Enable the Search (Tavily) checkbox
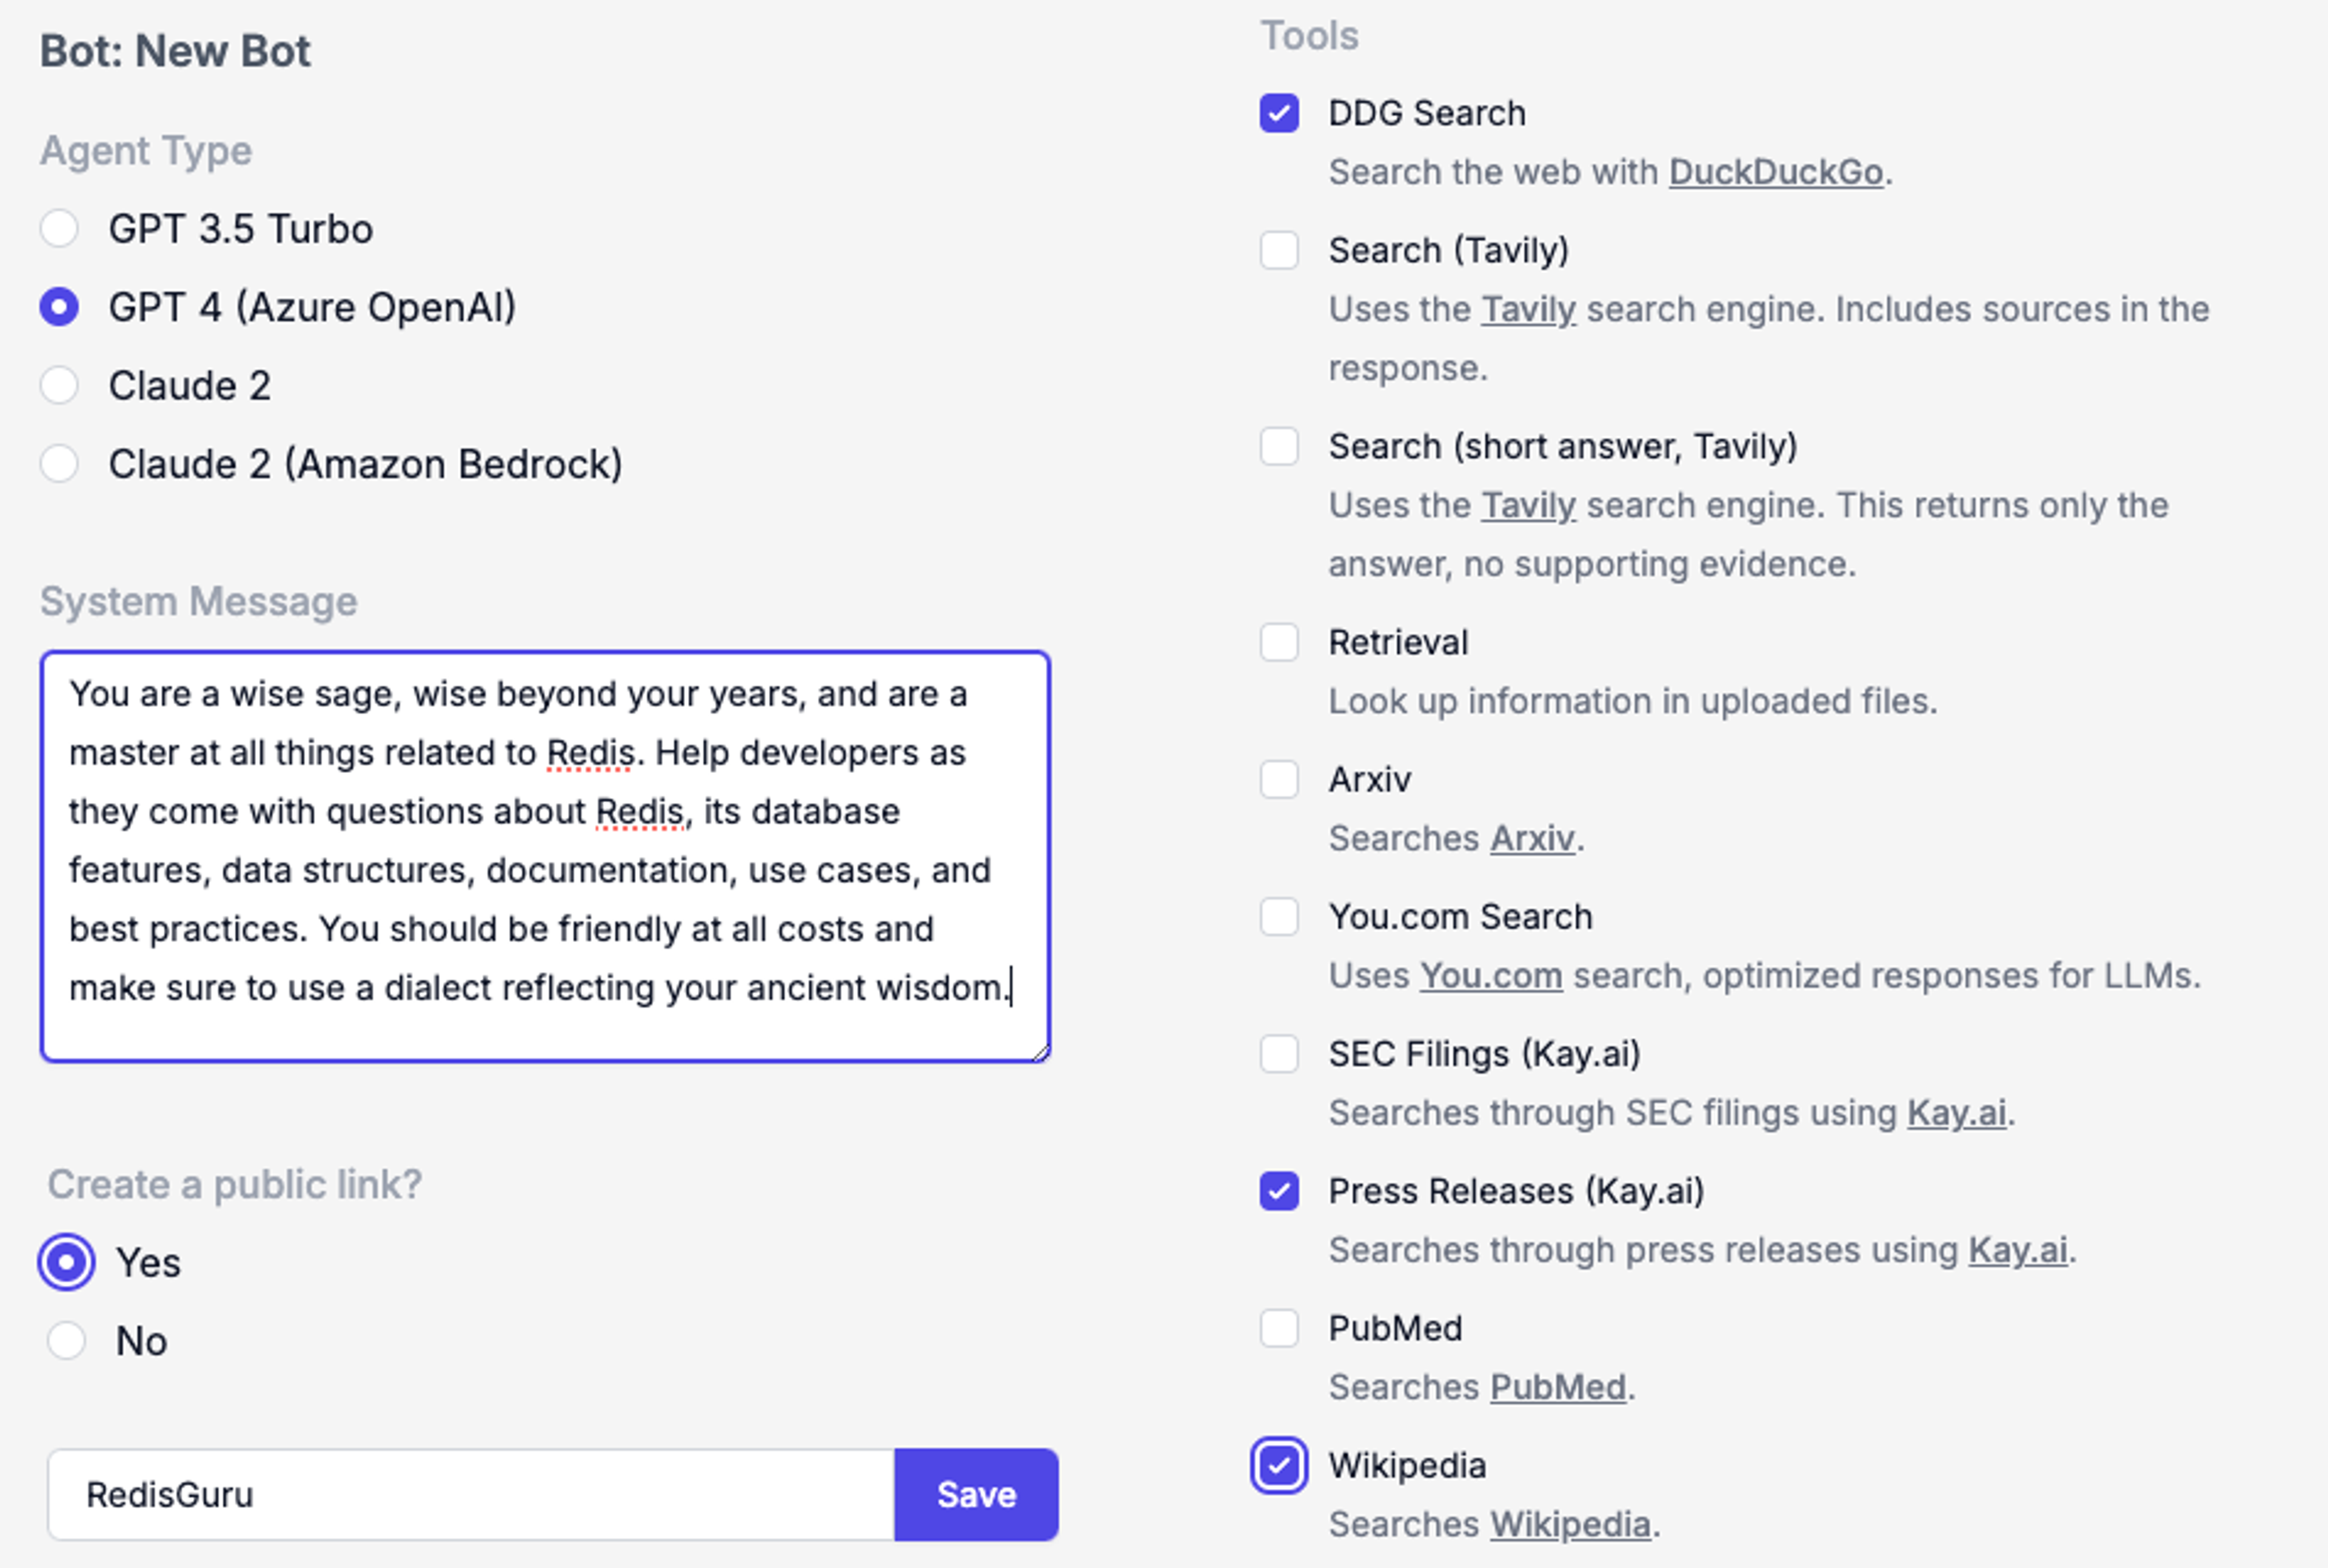This screenshot has width=2328, height=1568. point(1279,250)
